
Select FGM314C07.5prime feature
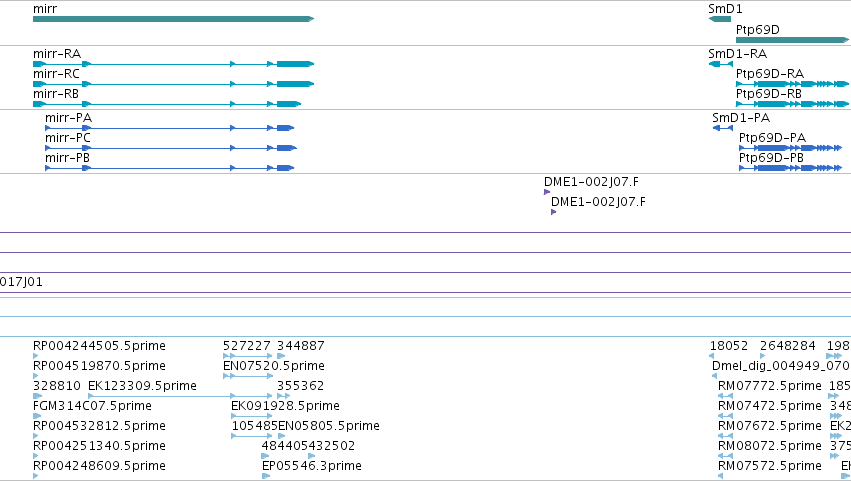coord(92,406)
